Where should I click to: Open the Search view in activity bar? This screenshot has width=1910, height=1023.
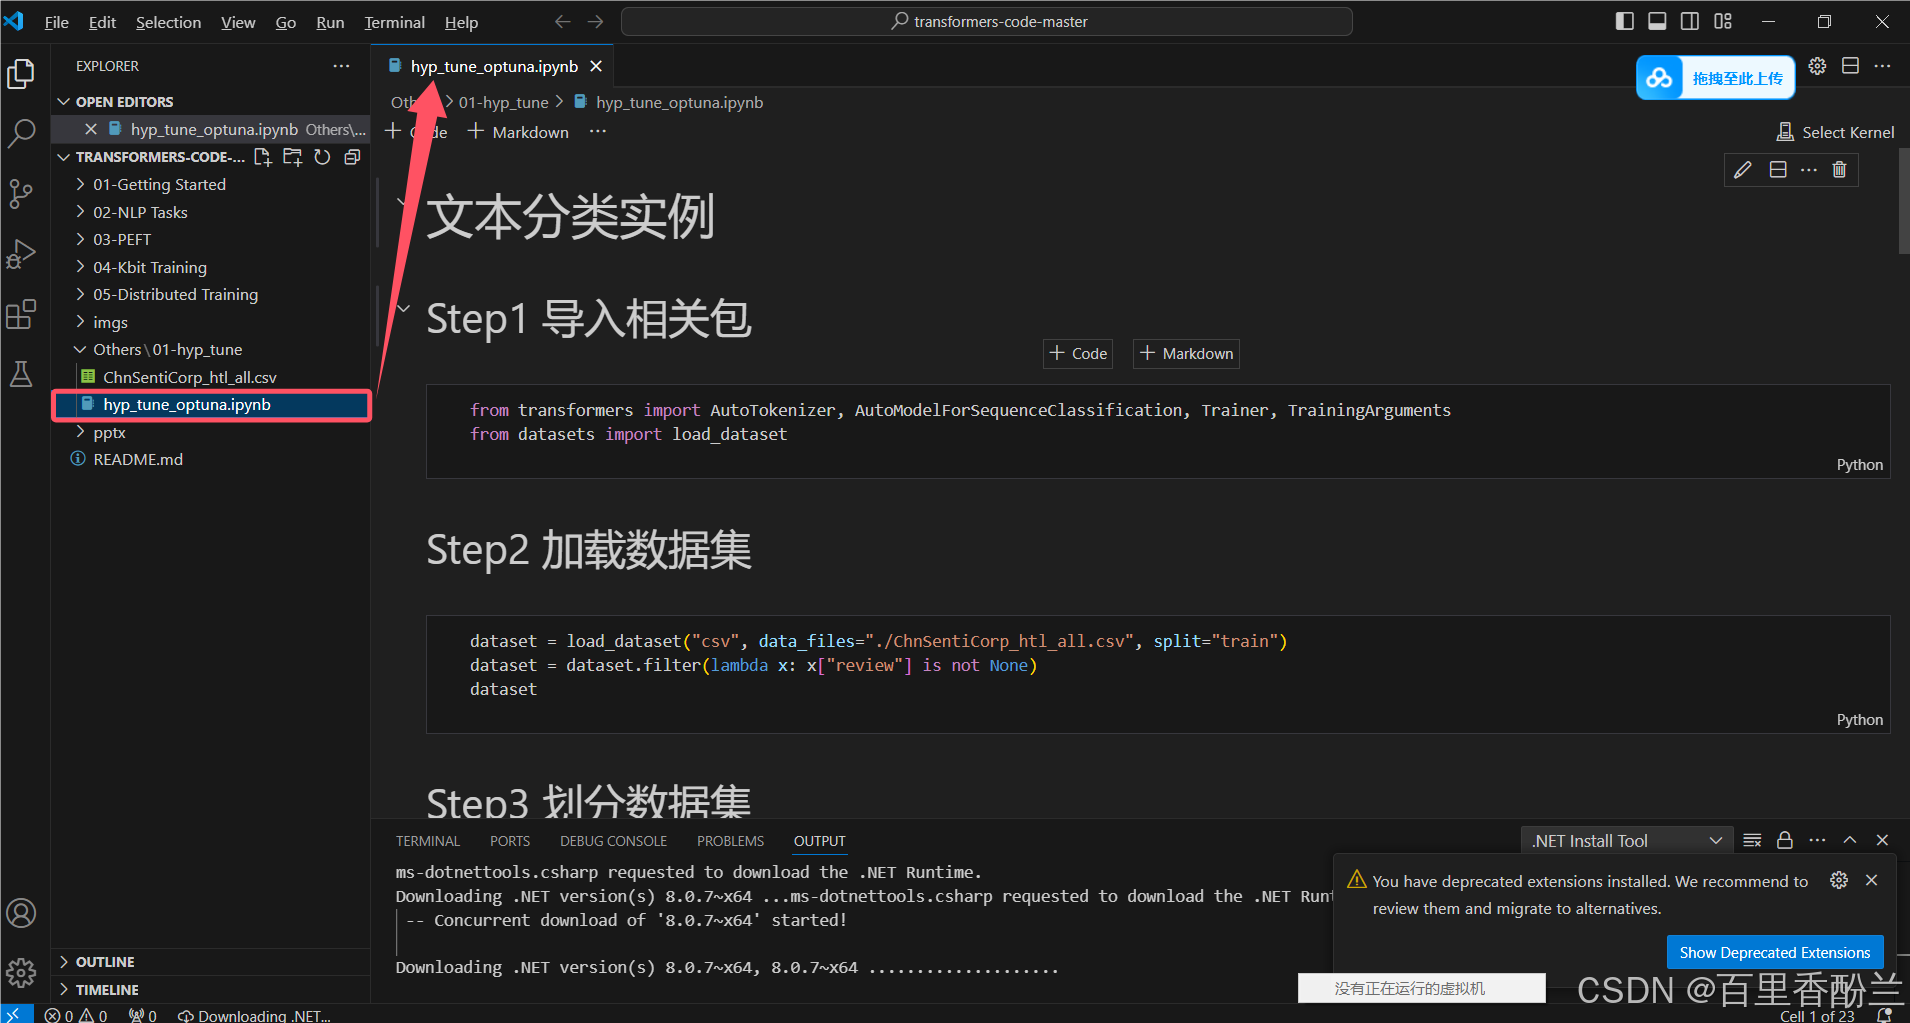click(x=21, y=133)
